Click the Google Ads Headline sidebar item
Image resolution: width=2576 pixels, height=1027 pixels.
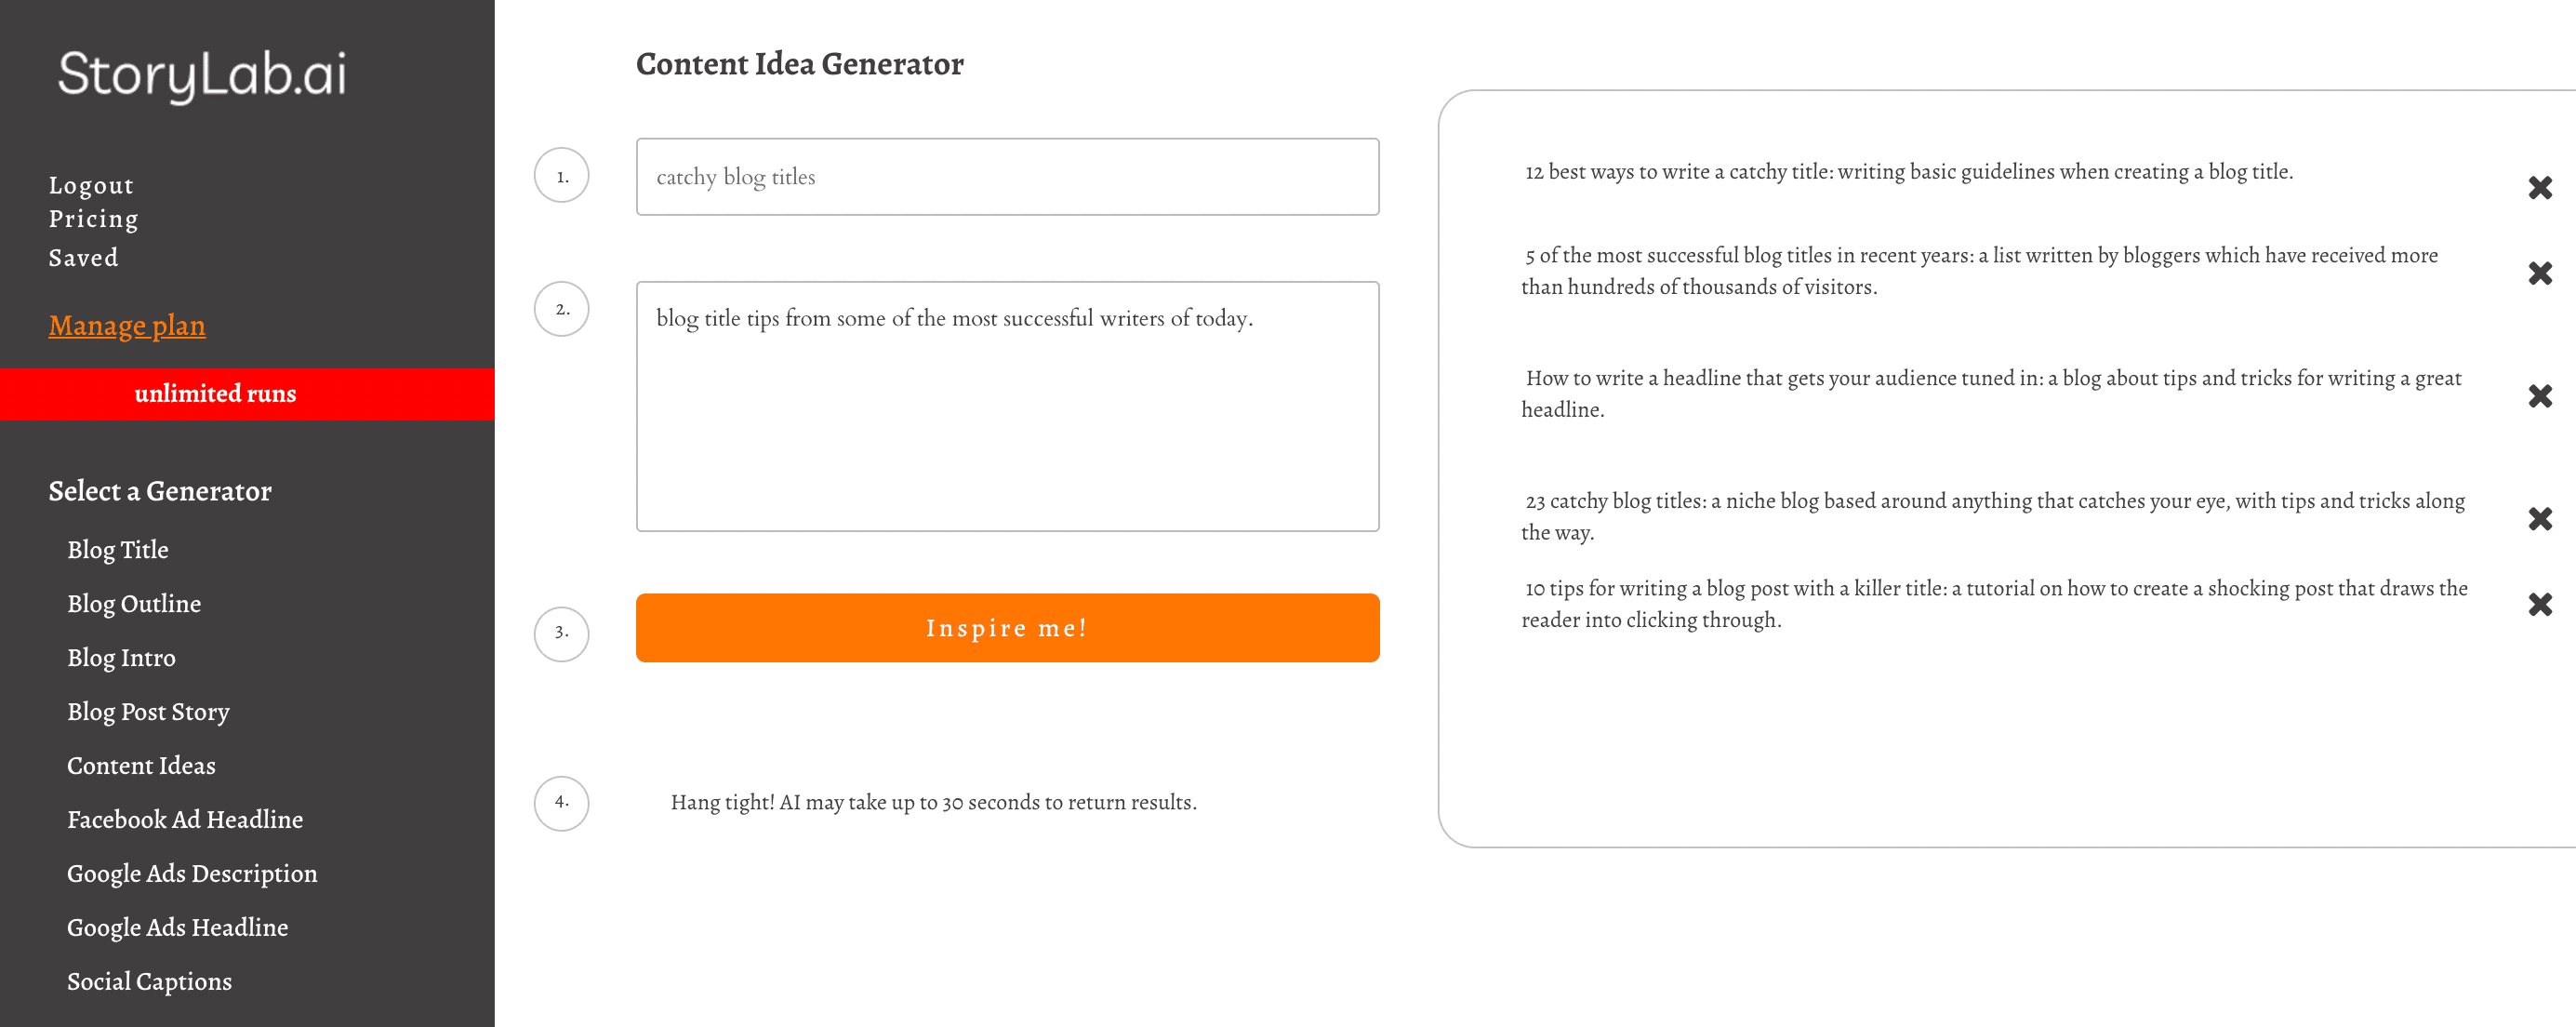tap(174, 925)
